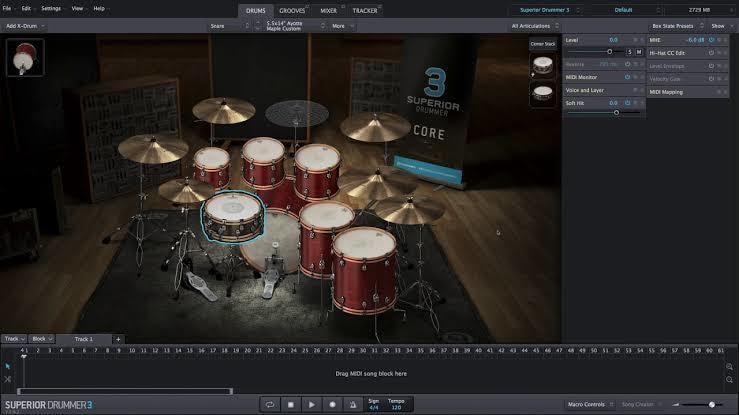This screenshot has height=415, width=739.
Task: Open Box State Presets dropdown
Action: (x=677, y=26)
